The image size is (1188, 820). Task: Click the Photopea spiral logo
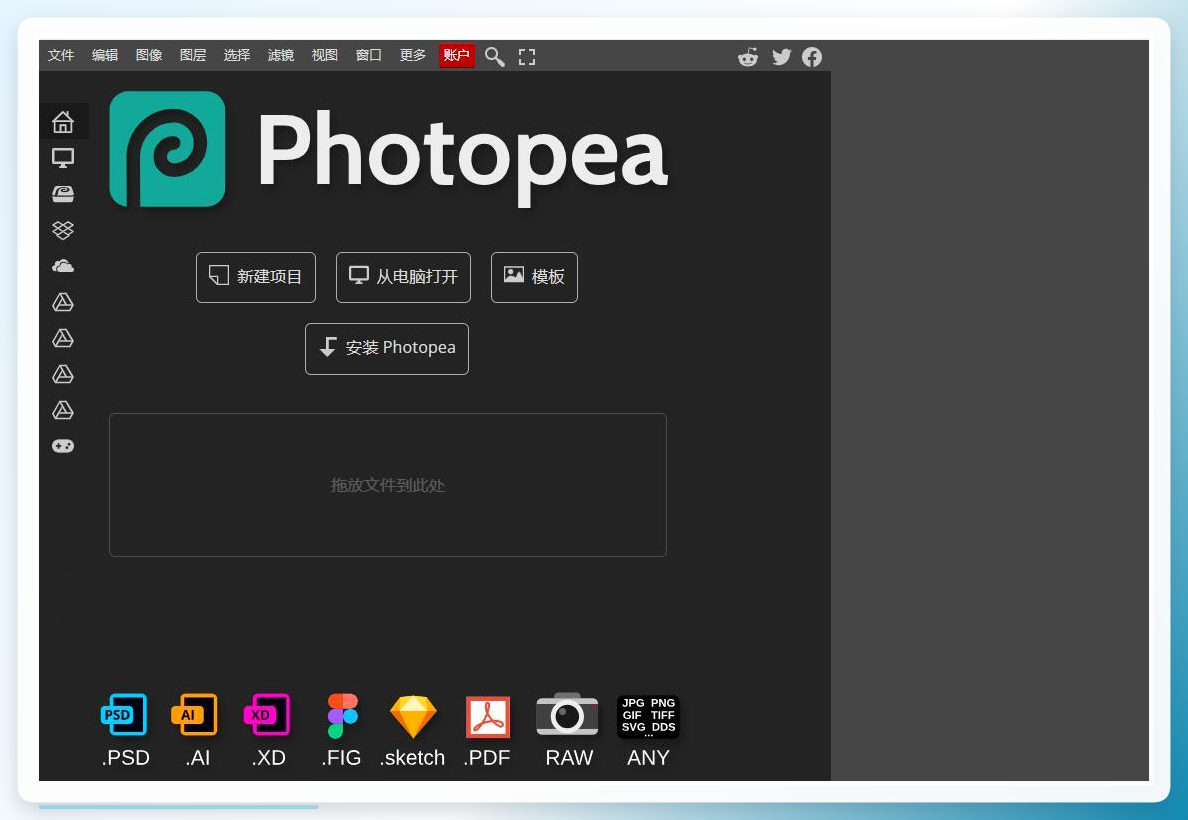click(x=167, y=149)
